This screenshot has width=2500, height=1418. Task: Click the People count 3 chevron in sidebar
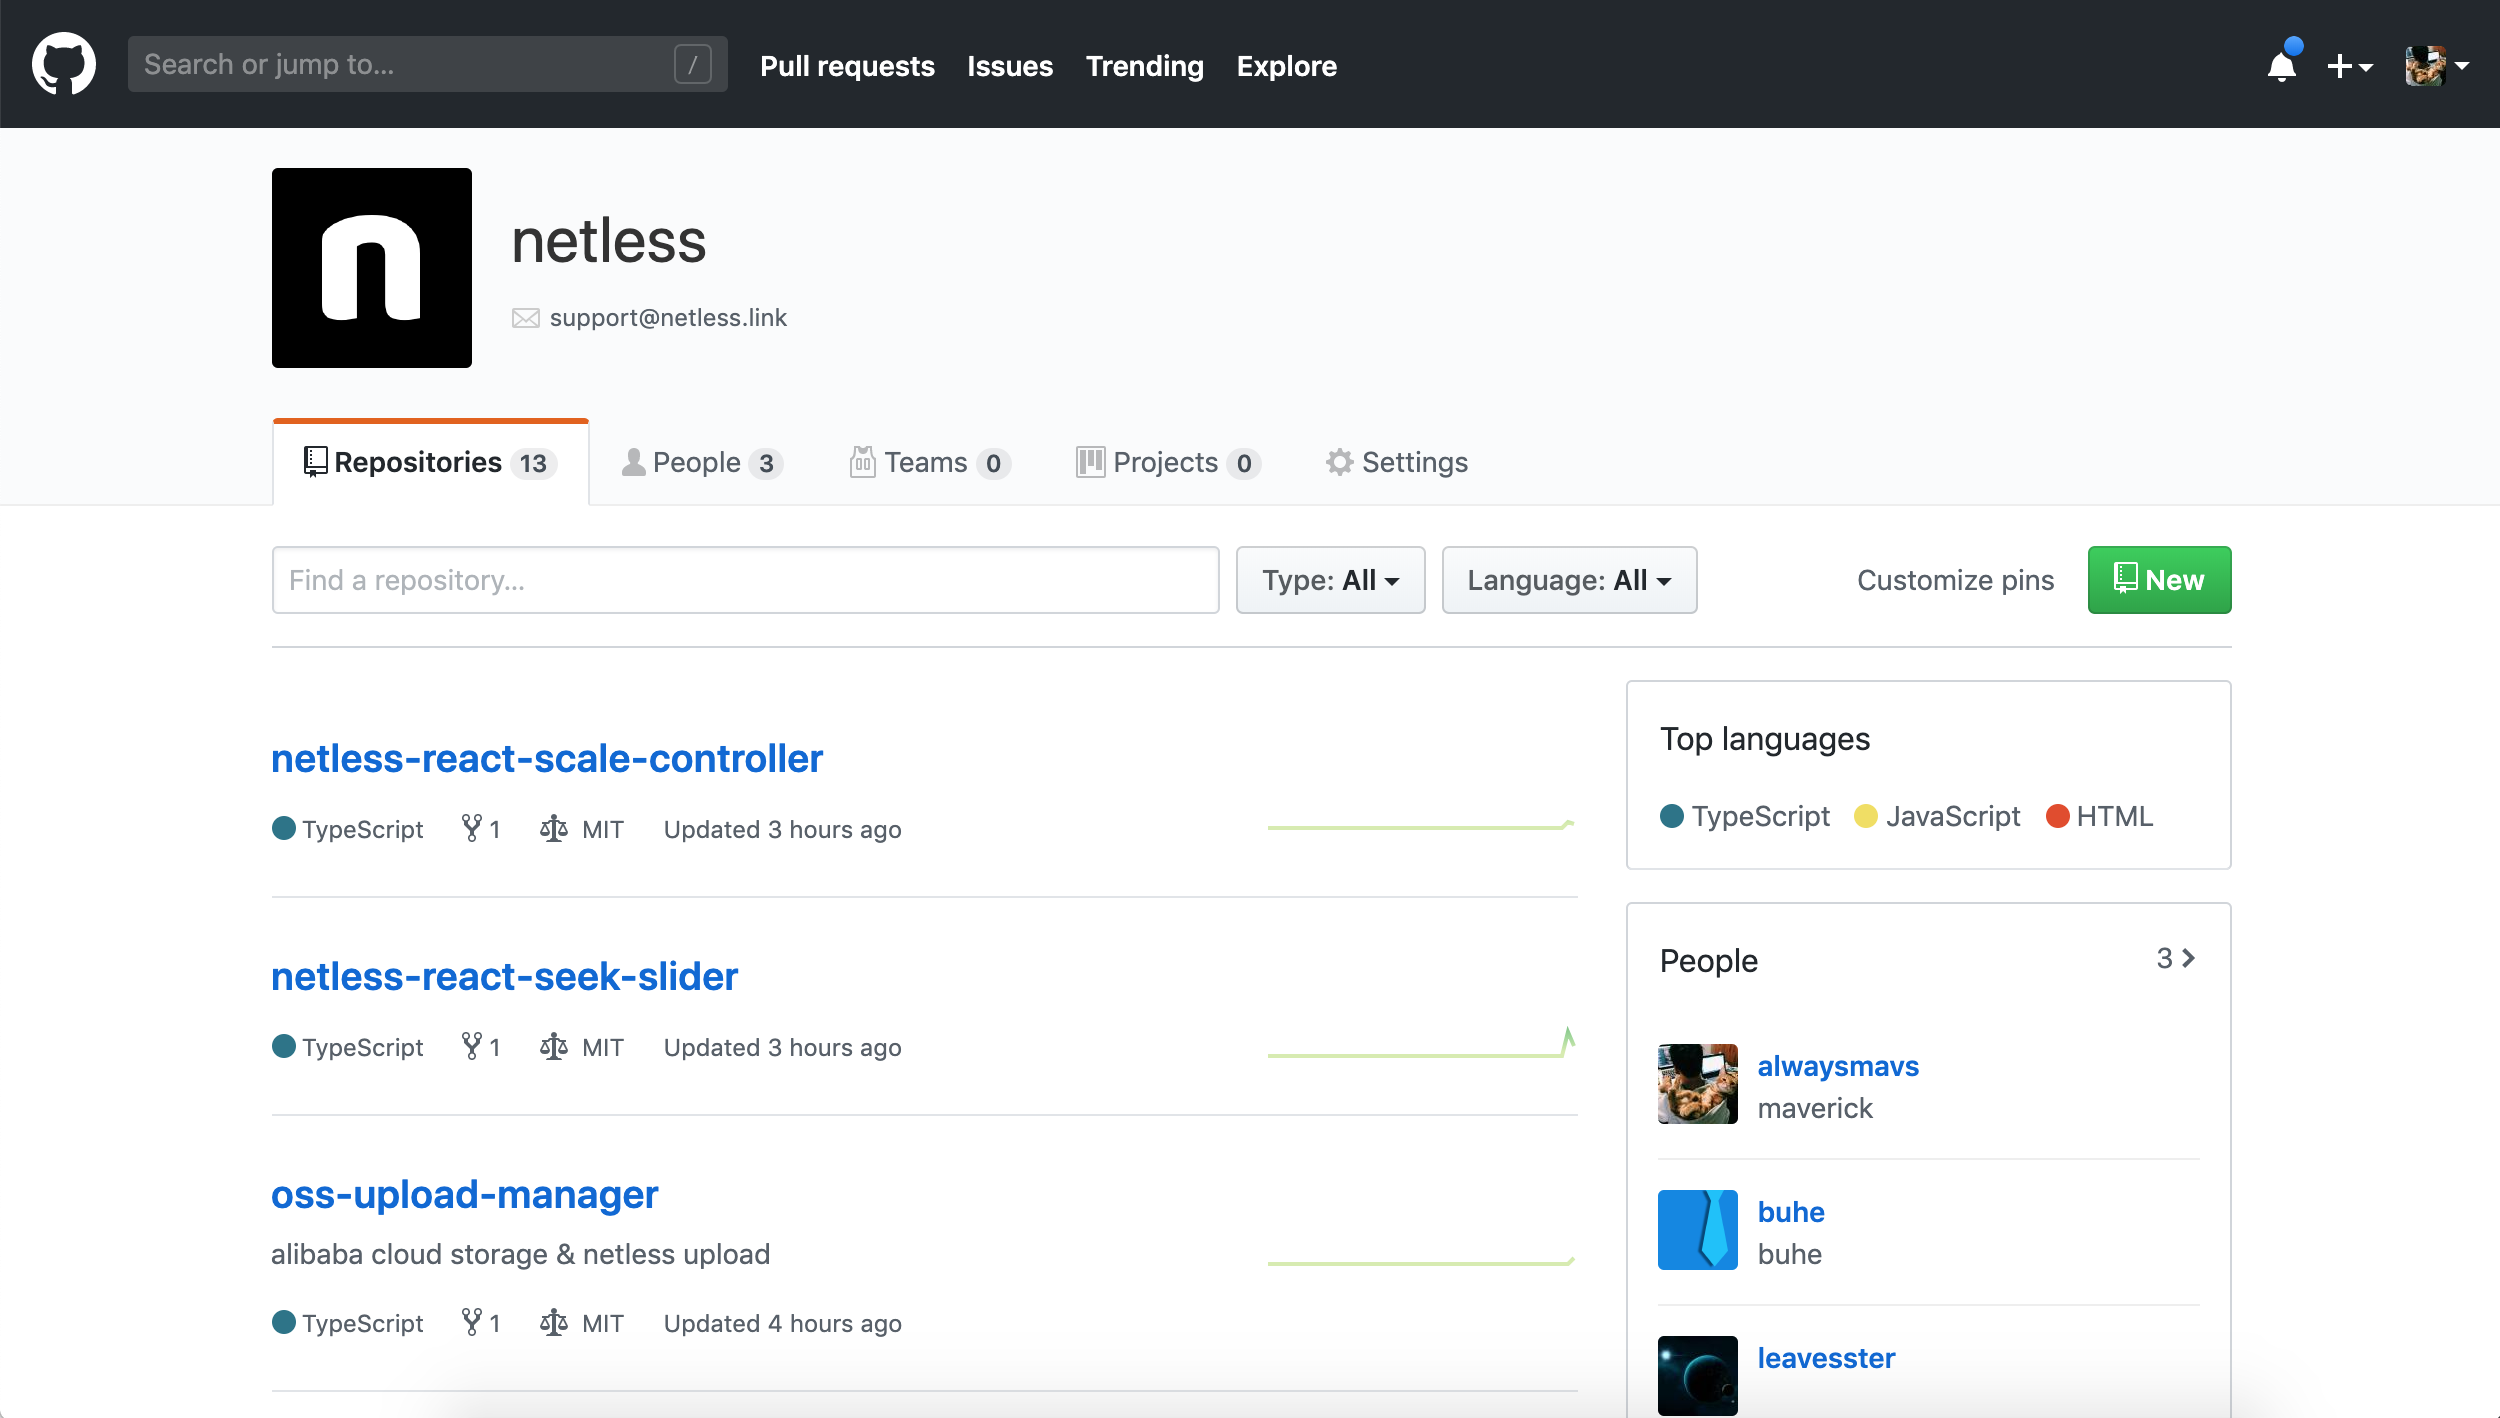[x=2176, y=958]
